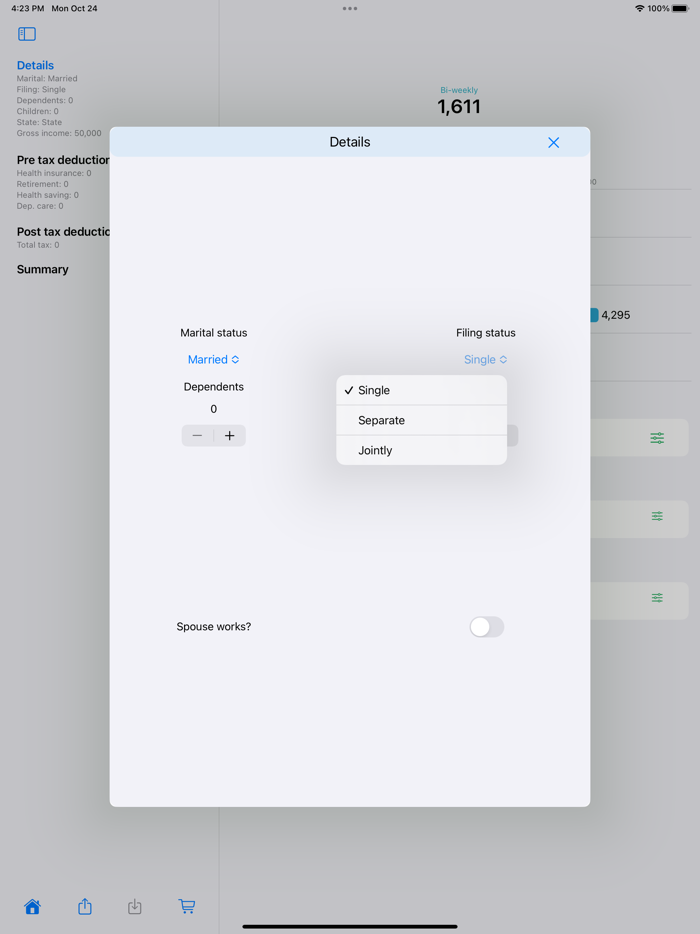Decrease Dependents with the minus button
Image resolution: width=700 pixels, height=934 pixels.
tap(197, 435)
